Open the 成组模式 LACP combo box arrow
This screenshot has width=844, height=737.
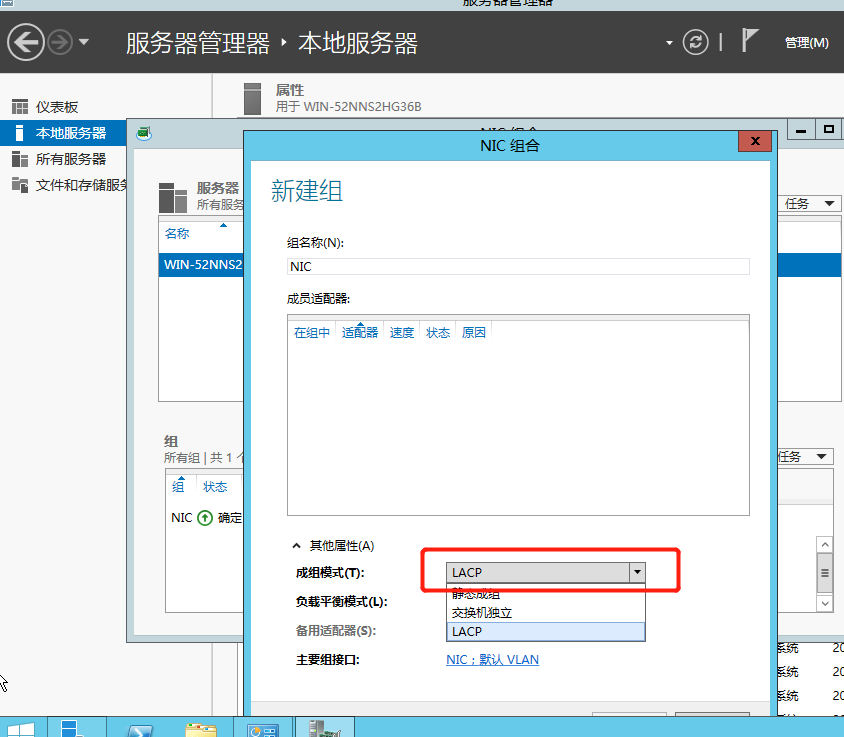(637, 572)
